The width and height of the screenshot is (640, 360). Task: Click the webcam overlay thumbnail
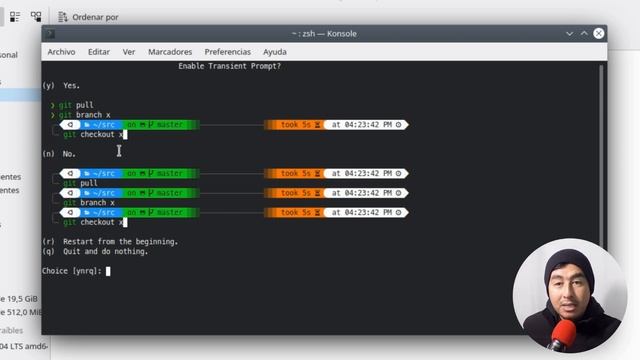coord(570,296)
